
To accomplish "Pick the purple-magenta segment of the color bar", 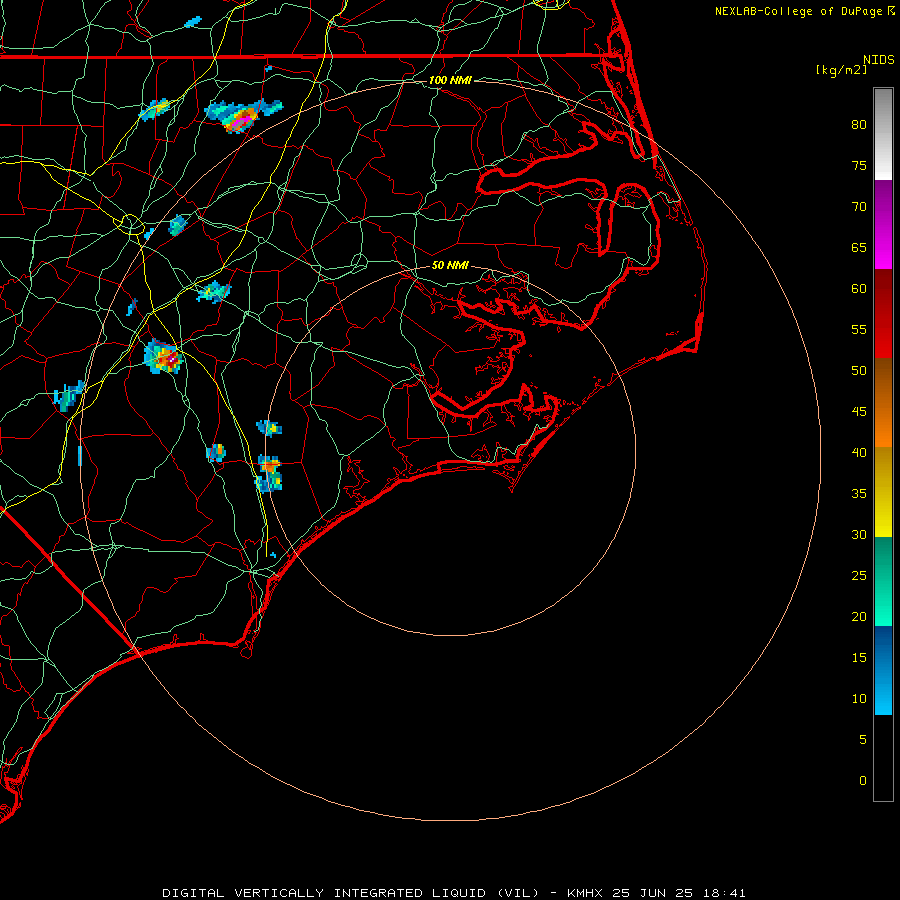I will pos(883,224).
